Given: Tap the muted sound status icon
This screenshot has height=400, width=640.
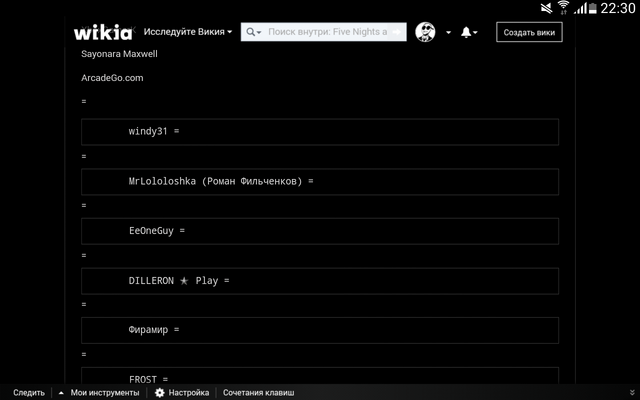Looking at the screenshot, I should click(546, 8).
